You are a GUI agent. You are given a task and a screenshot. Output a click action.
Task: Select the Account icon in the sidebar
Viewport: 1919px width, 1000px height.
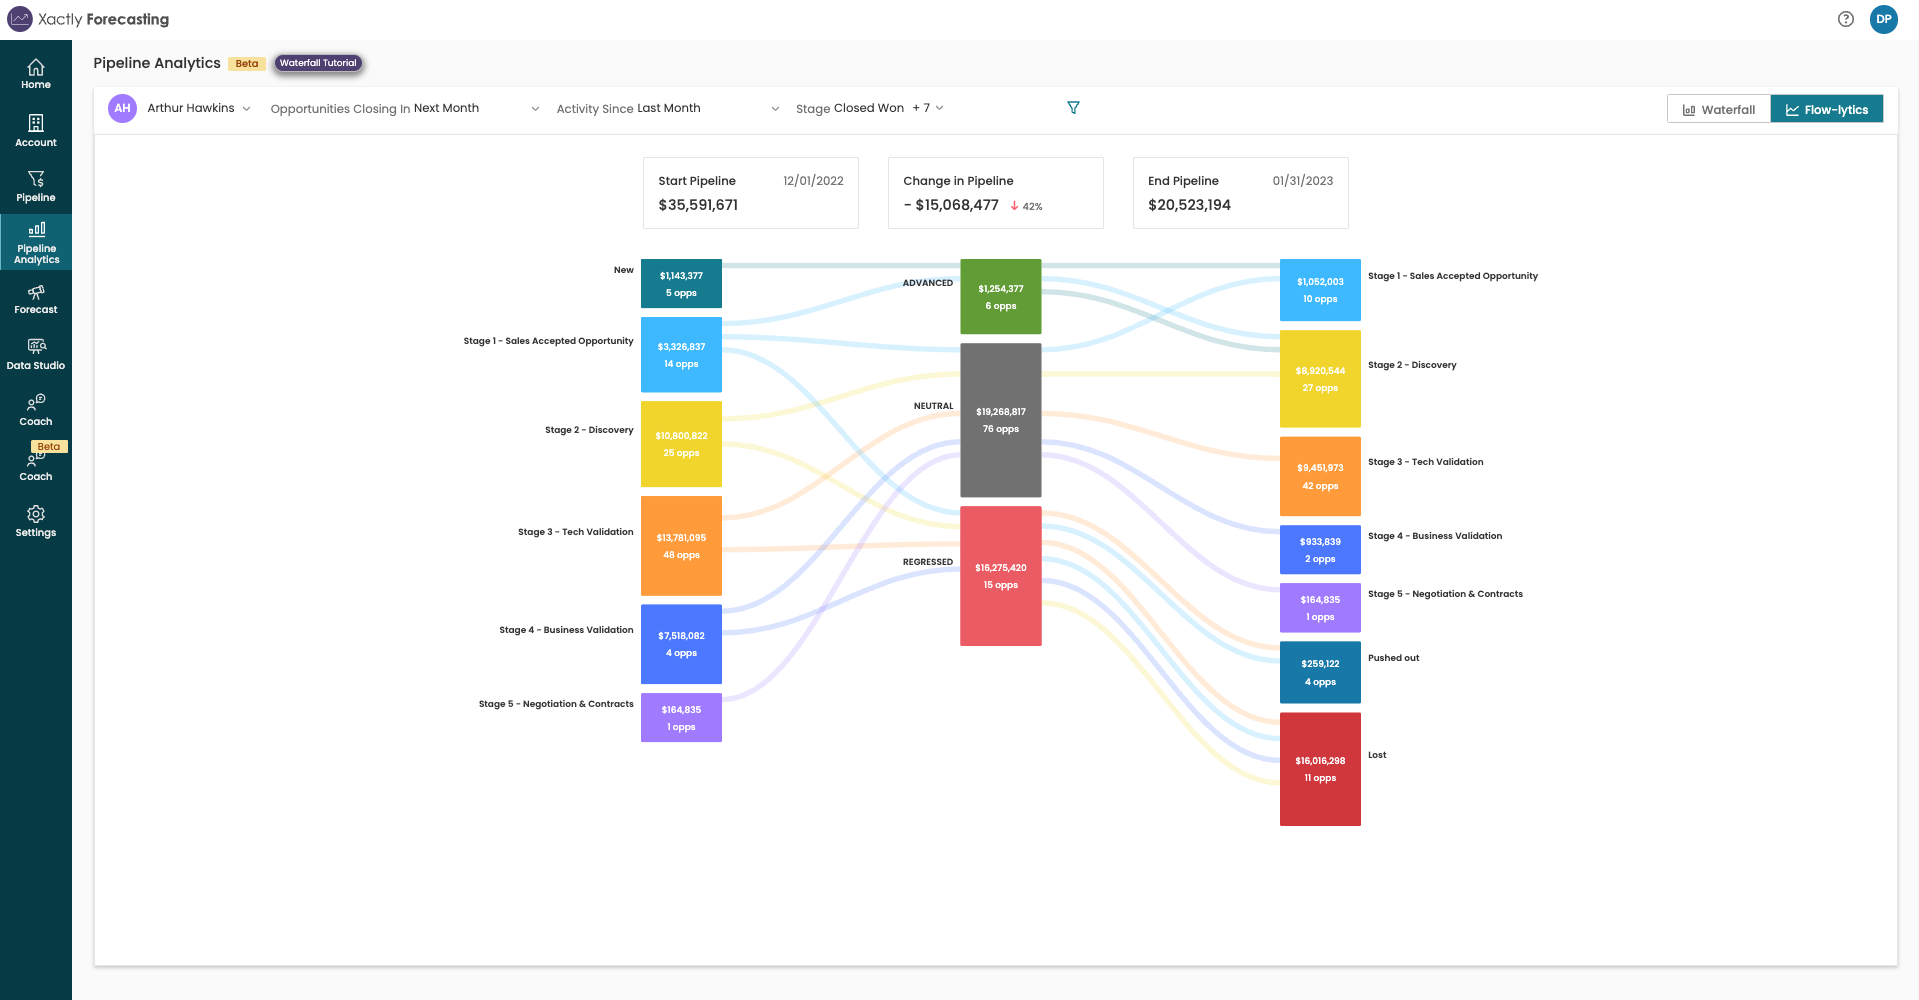click(x=36, y=130)
